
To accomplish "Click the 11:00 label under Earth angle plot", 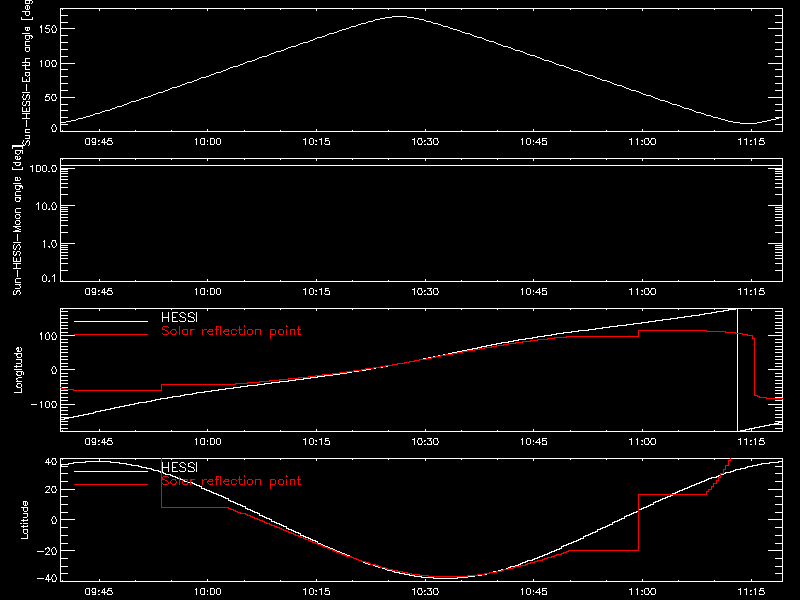I will click(x=642, y=142).
